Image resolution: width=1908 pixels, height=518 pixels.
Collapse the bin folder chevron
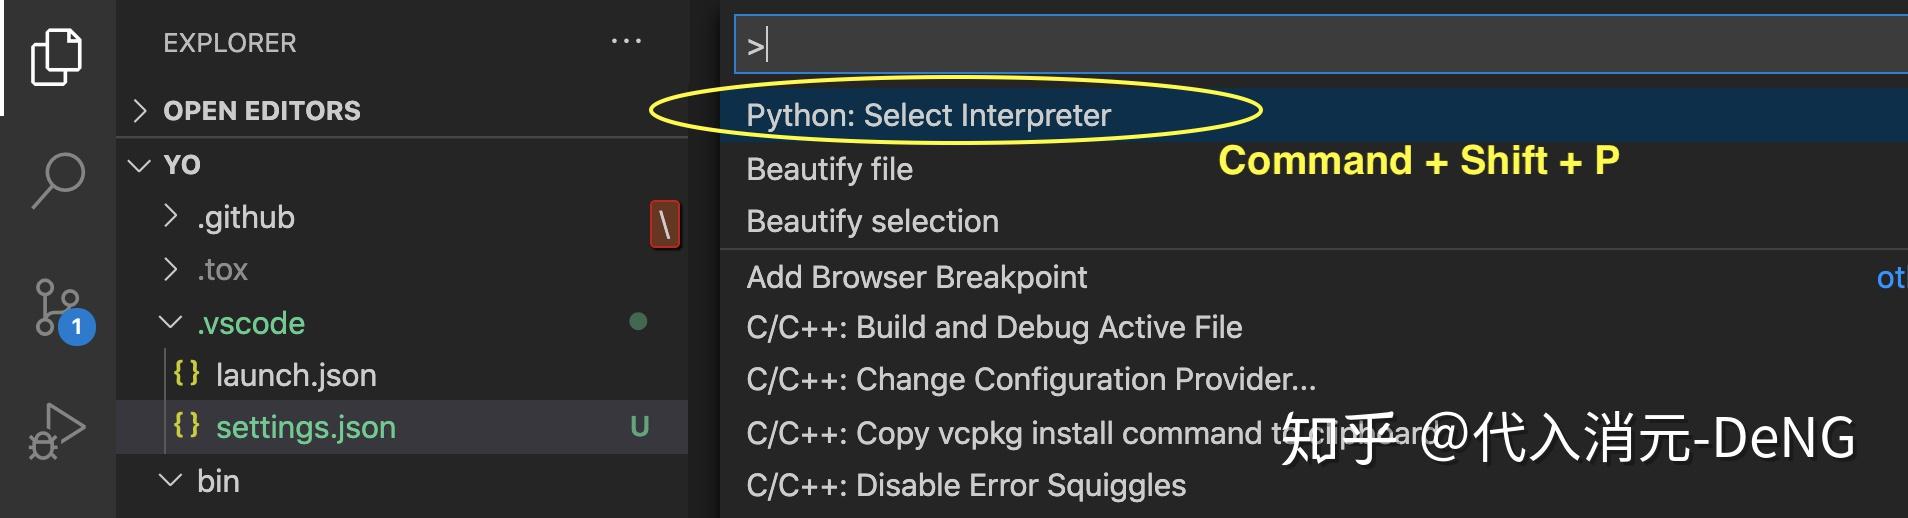(171, 480)
